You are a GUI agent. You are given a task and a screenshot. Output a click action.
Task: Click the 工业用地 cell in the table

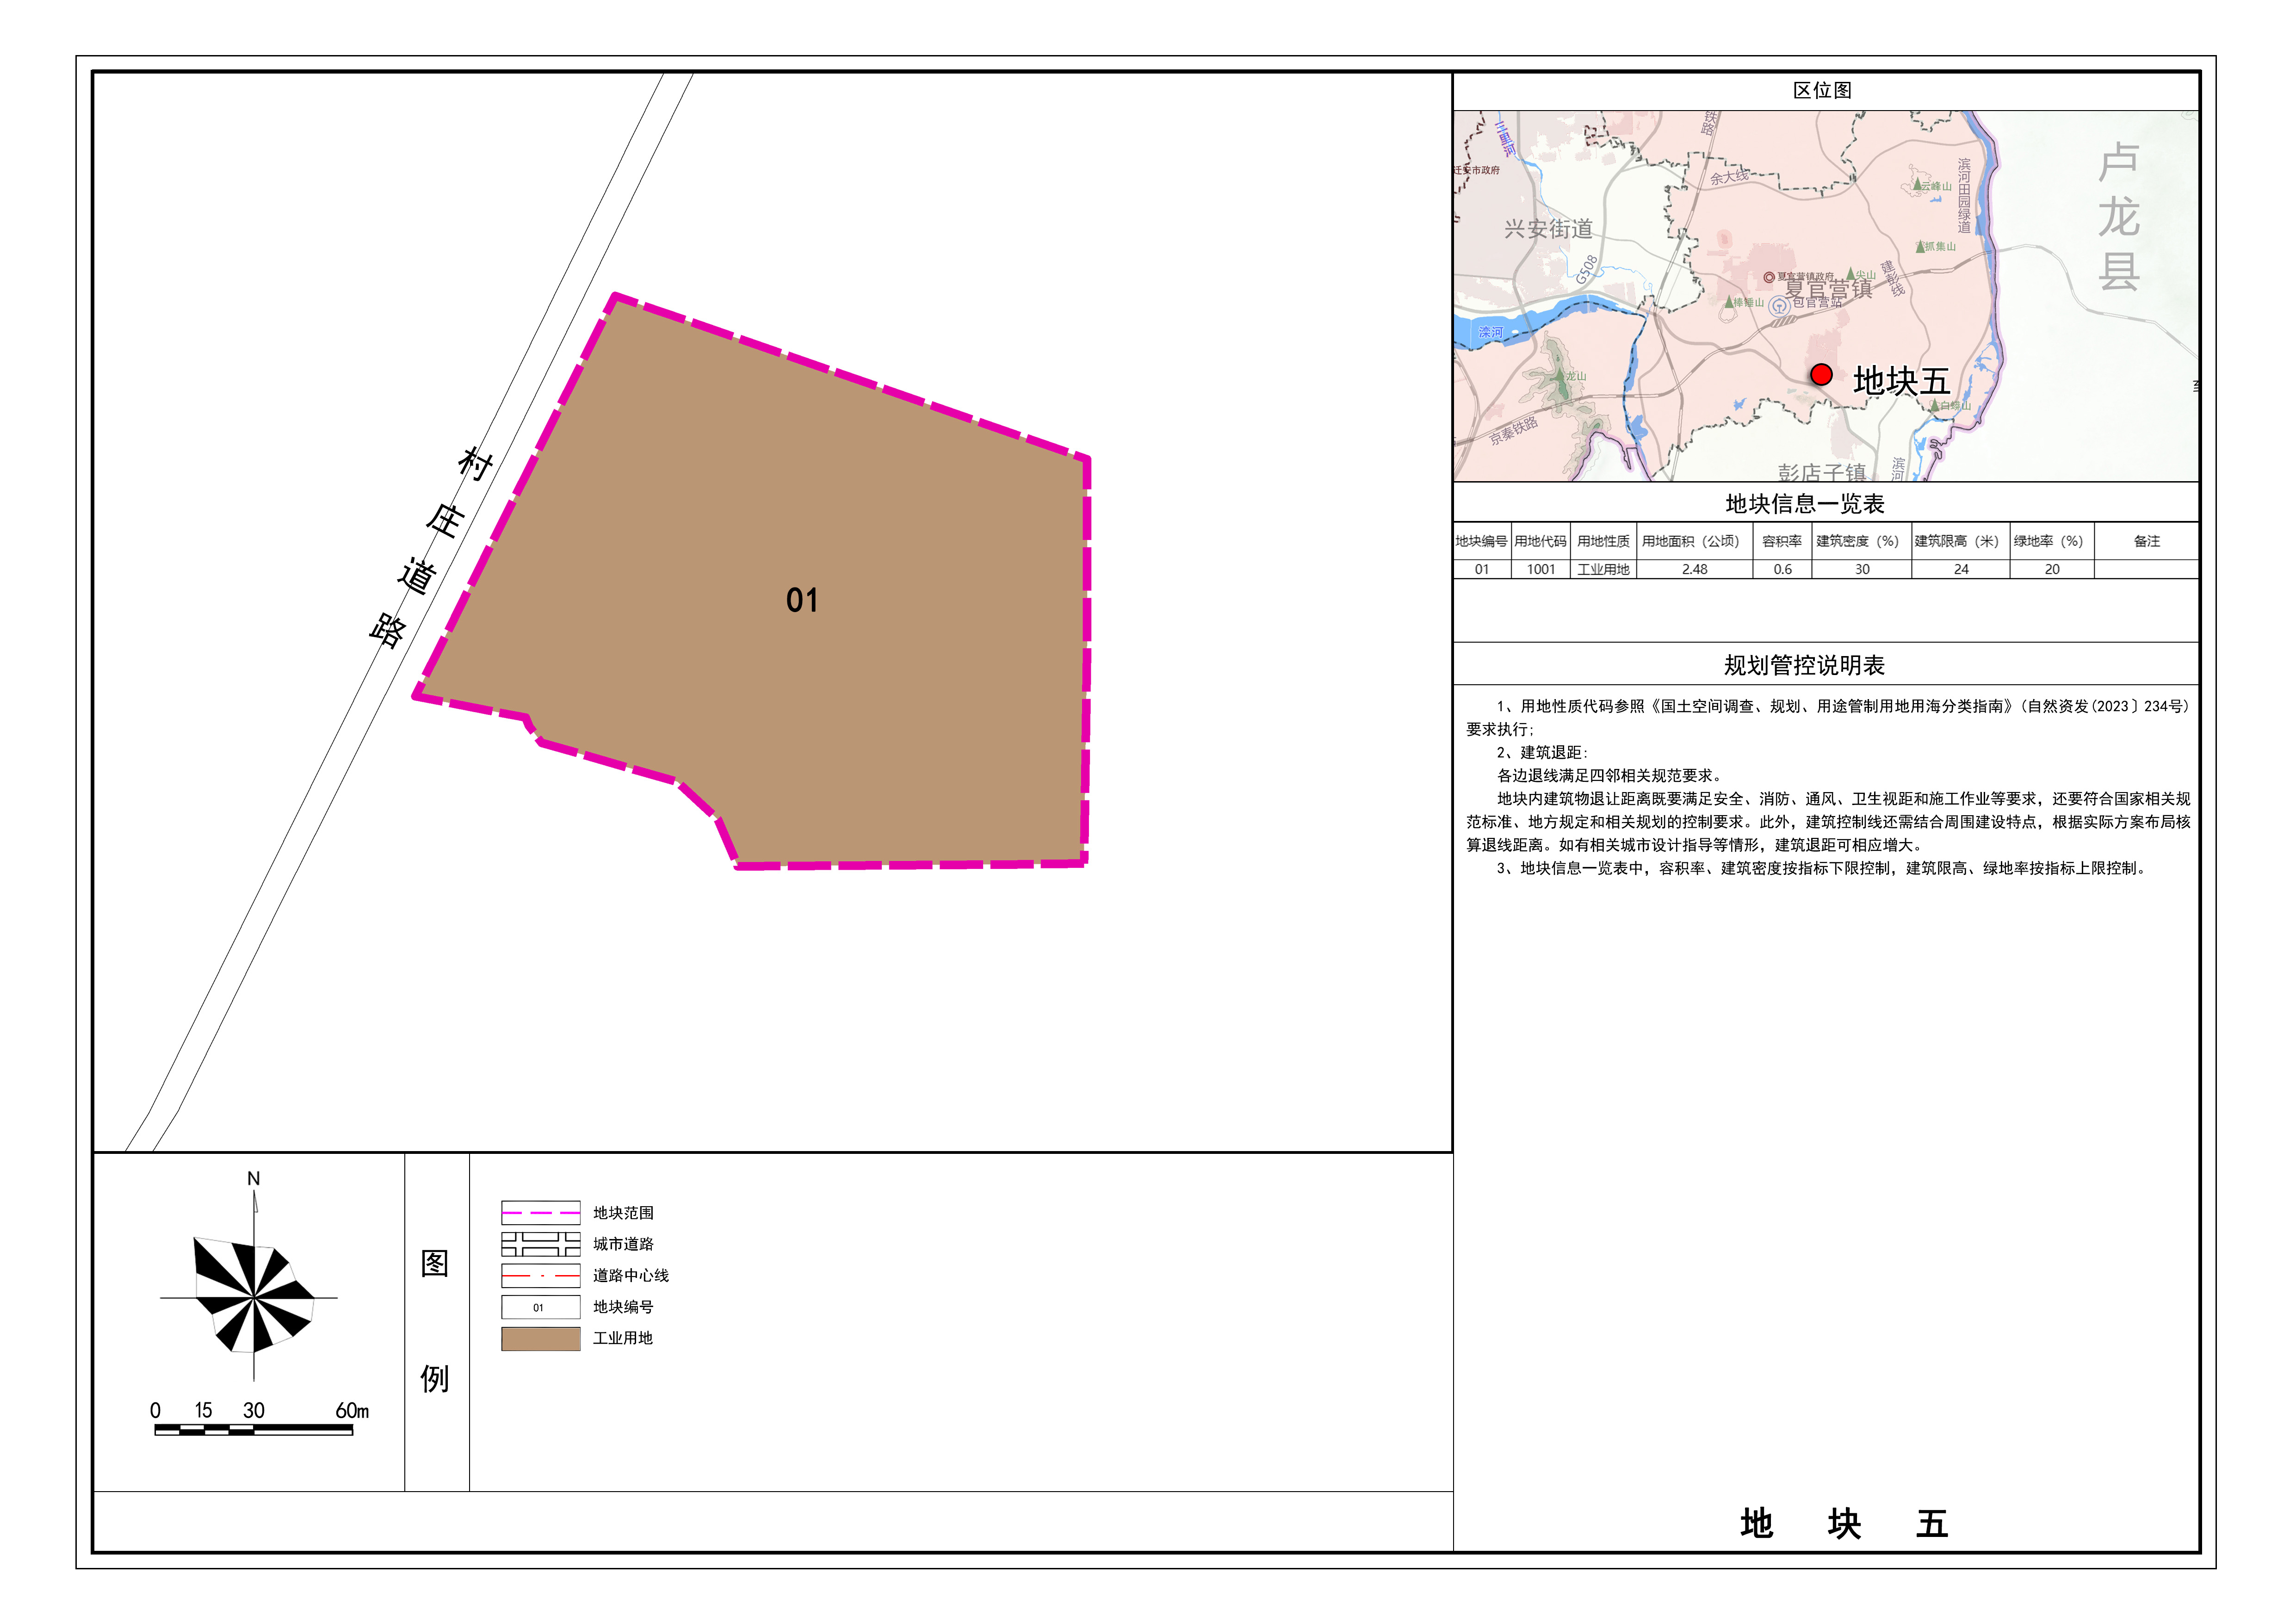tap(1603, 569)
